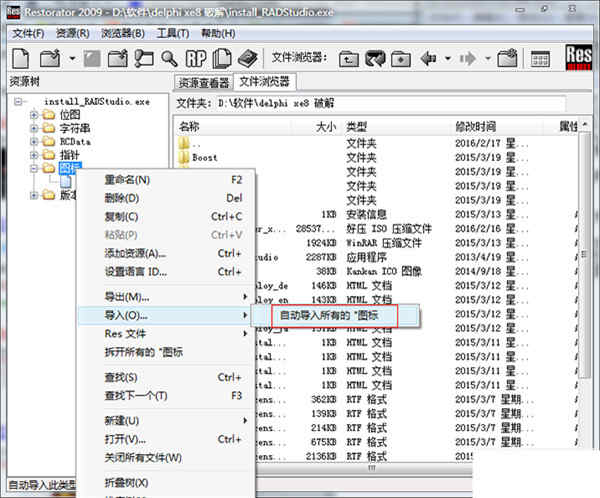Click the grayed-out Save toolbar icon
The image size is (600, 498).
[92, 59]
